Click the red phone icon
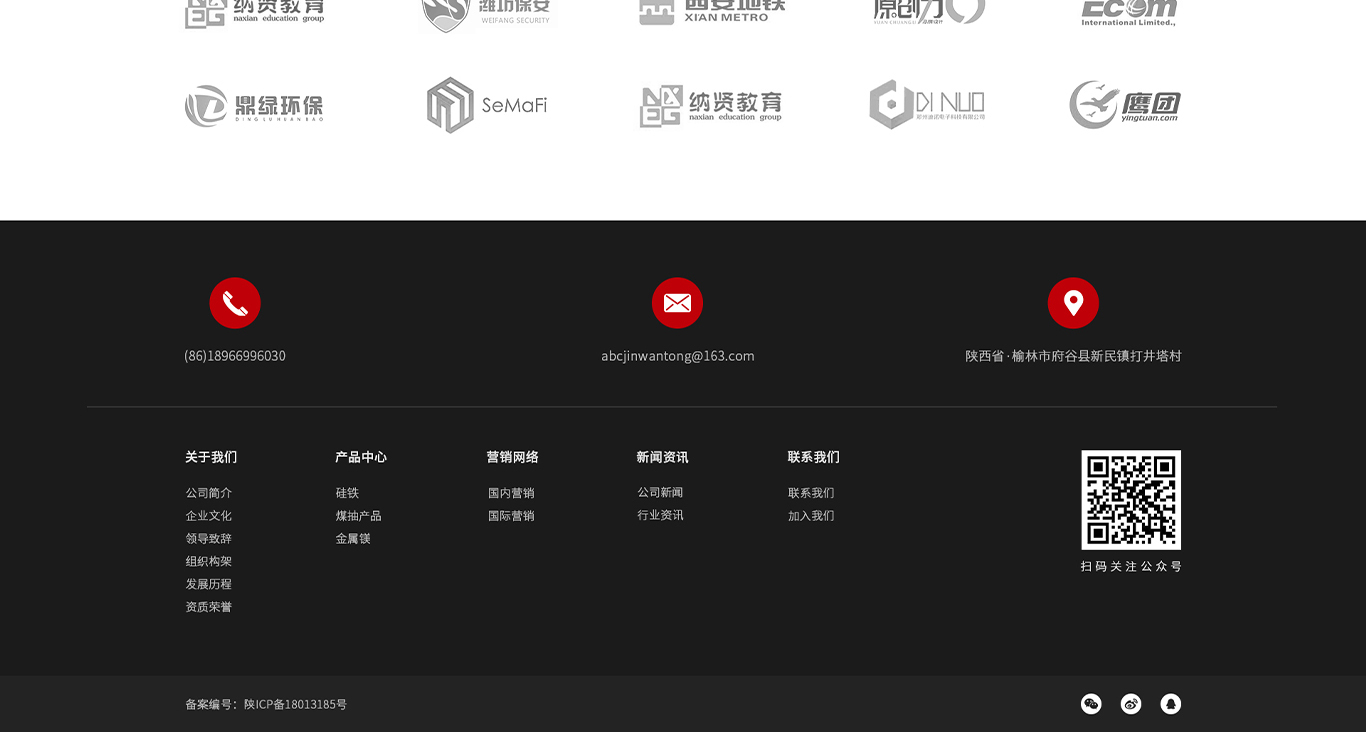The image size is (1366, 732). pos(235,303)
